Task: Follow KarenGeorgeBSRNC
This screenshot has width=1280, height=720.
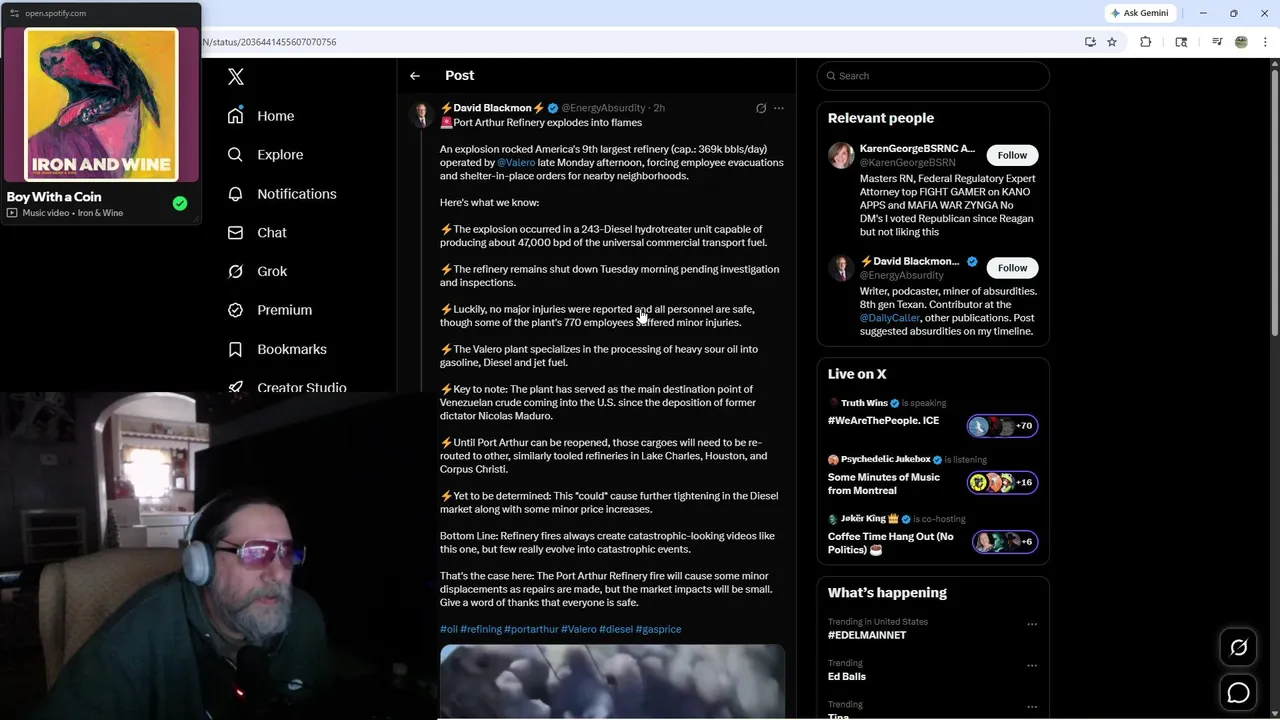Action: [1012, 155]
